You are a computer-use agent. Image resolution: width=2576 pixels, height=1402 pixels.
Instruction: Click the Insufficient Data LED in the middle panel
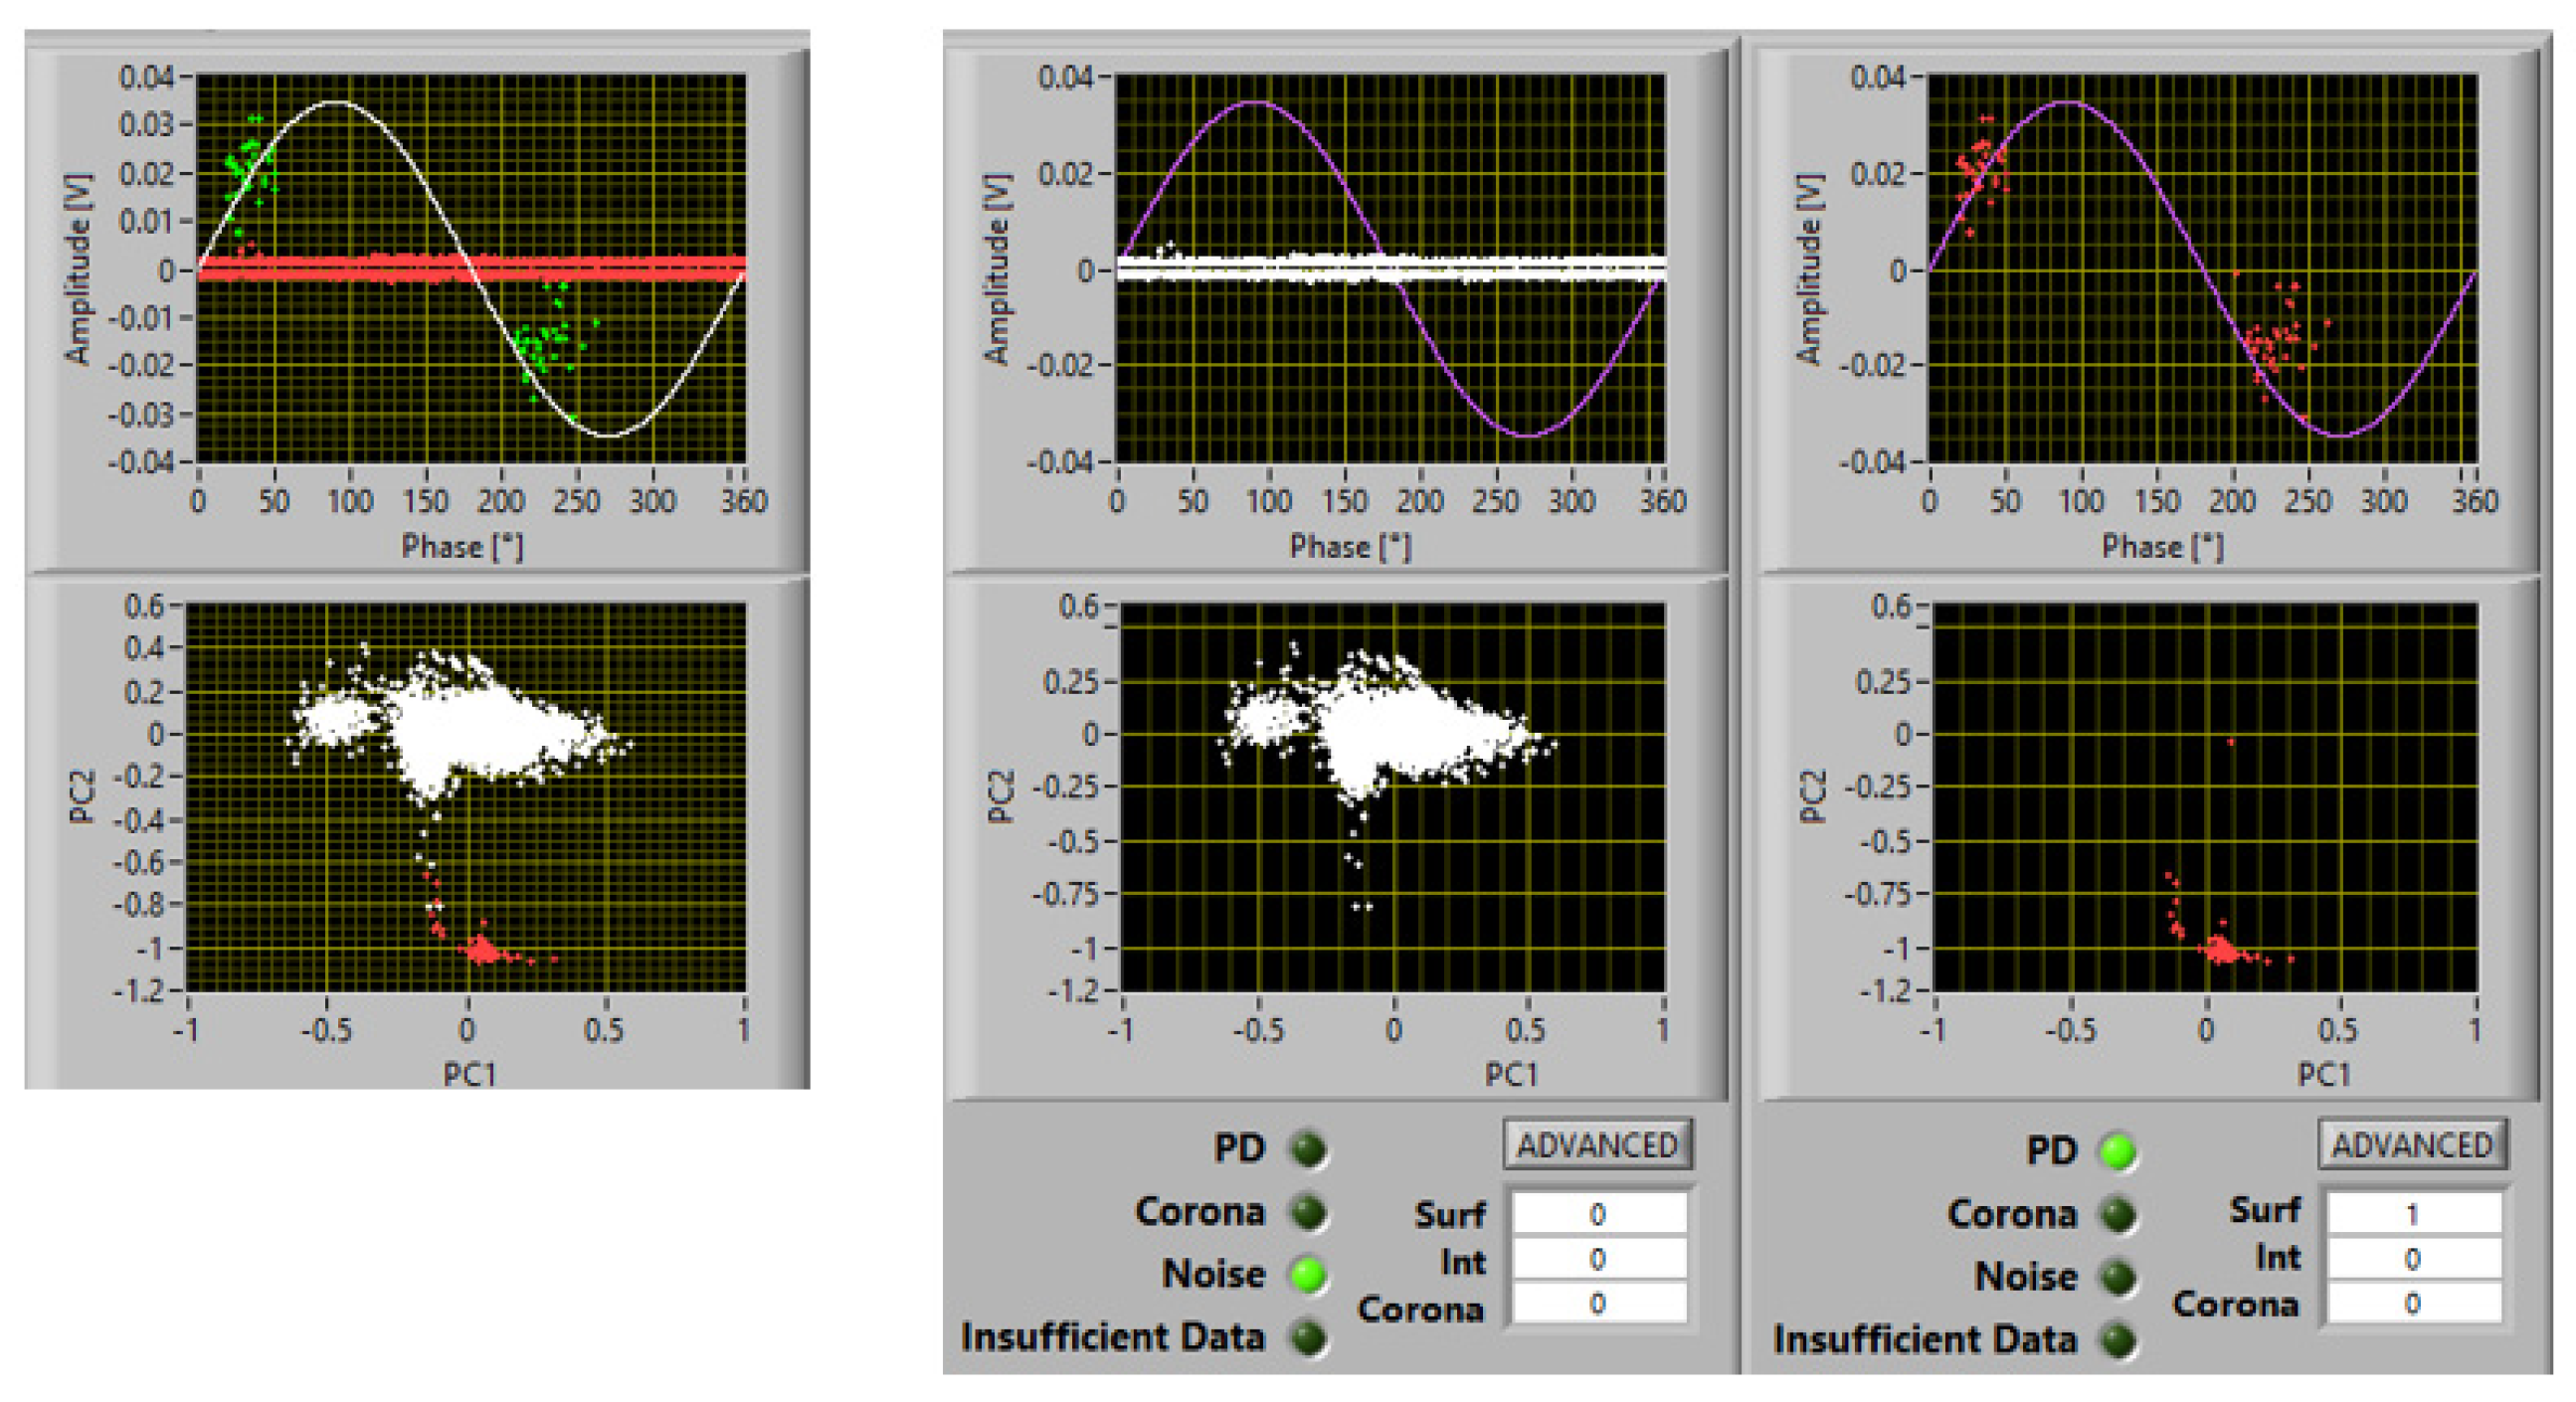point(1308,1338)
